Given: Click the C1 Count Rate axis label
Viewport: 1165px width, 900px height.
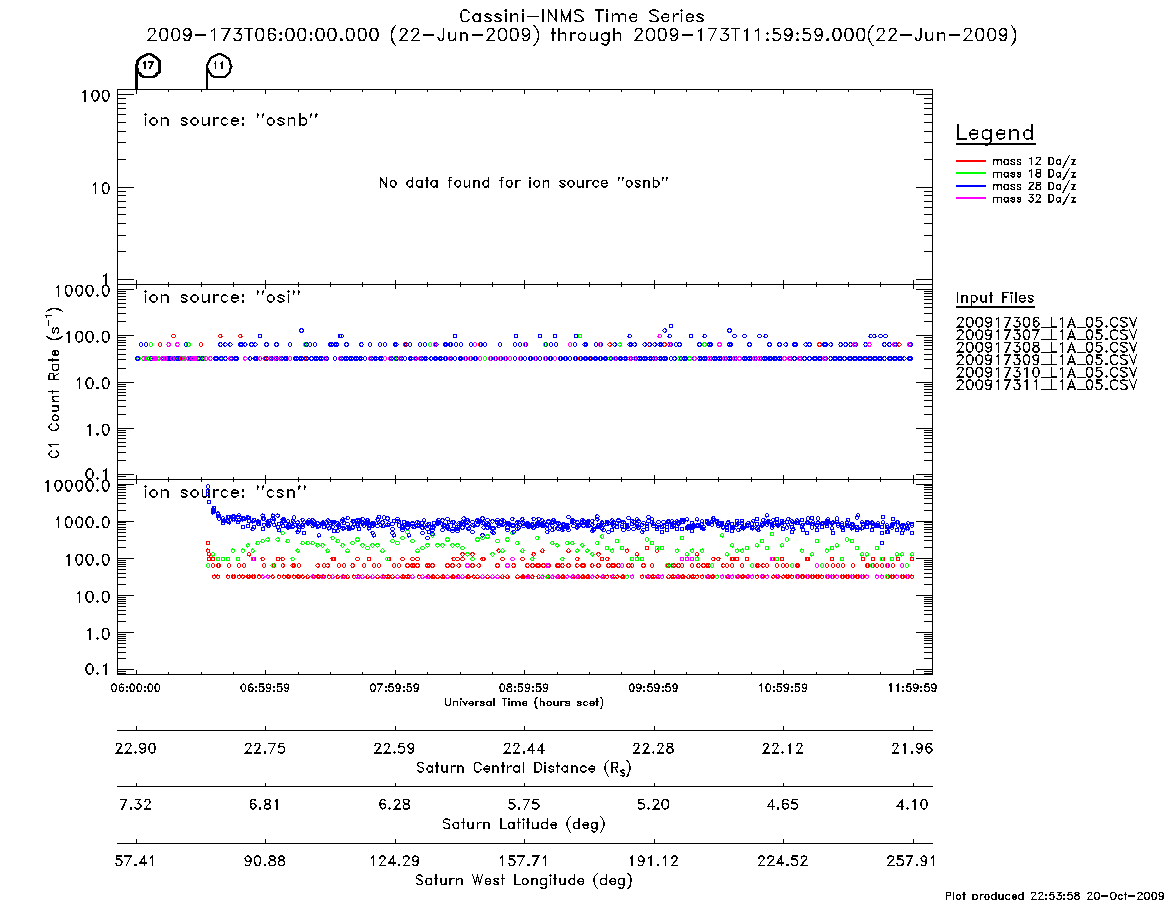Looking at the screenshot, I should click(x=53, y=381).
